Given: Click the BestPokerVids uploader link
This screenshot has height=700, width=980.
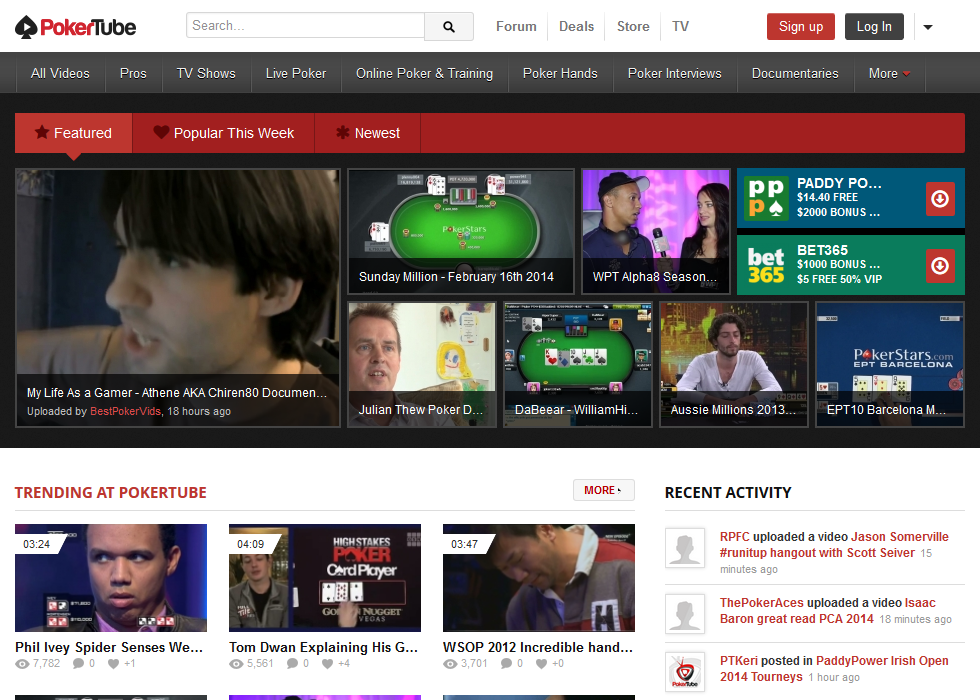Looking at the screenshot, I should click(125, 411).
